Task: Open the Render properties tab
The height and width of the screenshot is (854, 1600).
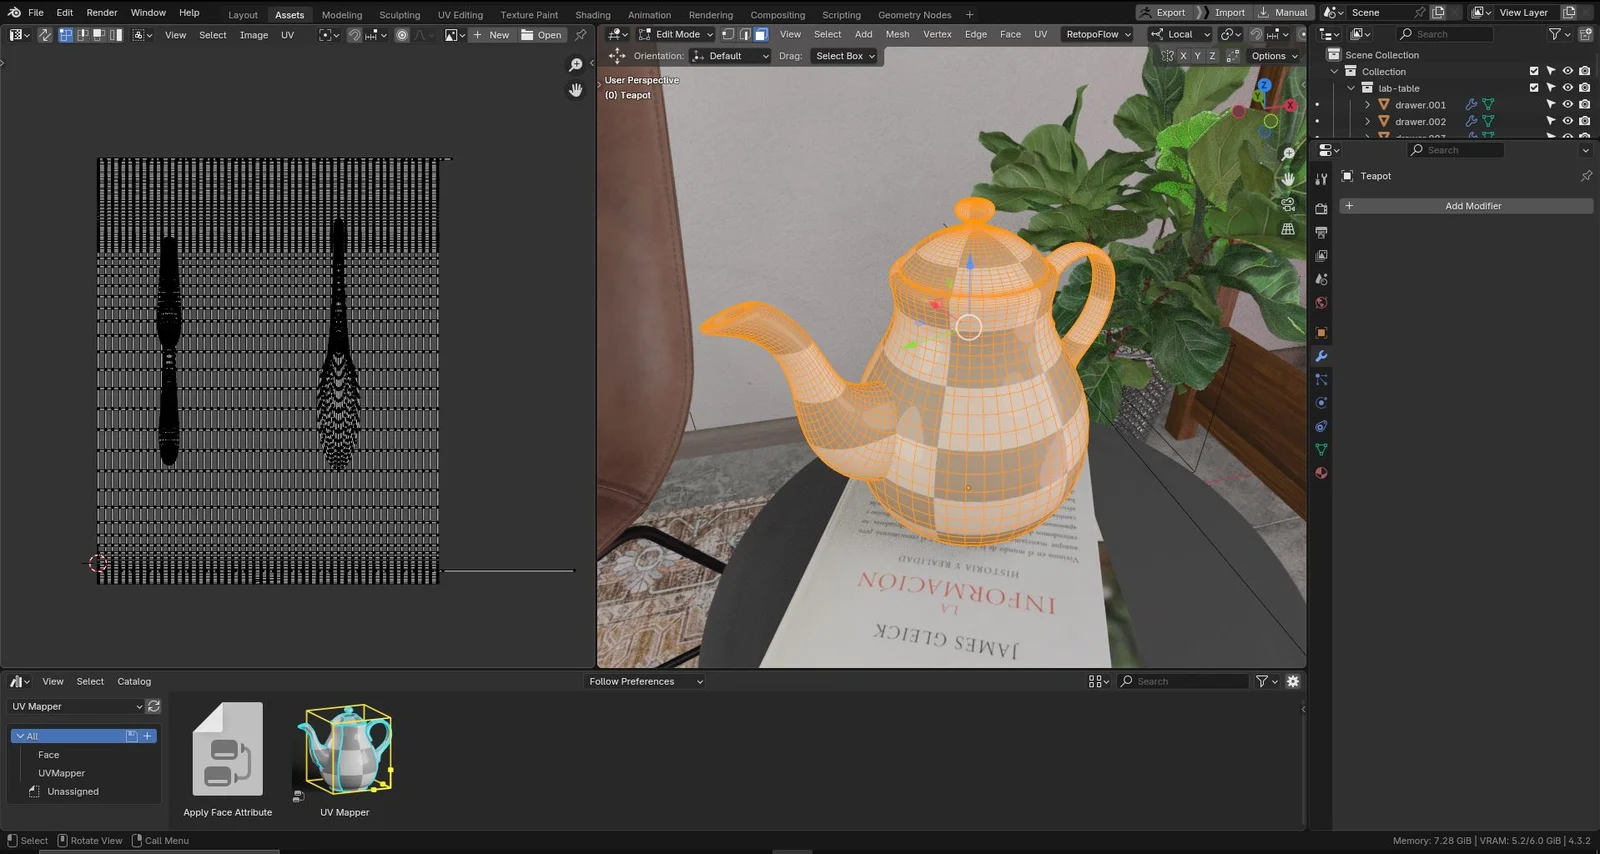Action: click(1321, 208)
